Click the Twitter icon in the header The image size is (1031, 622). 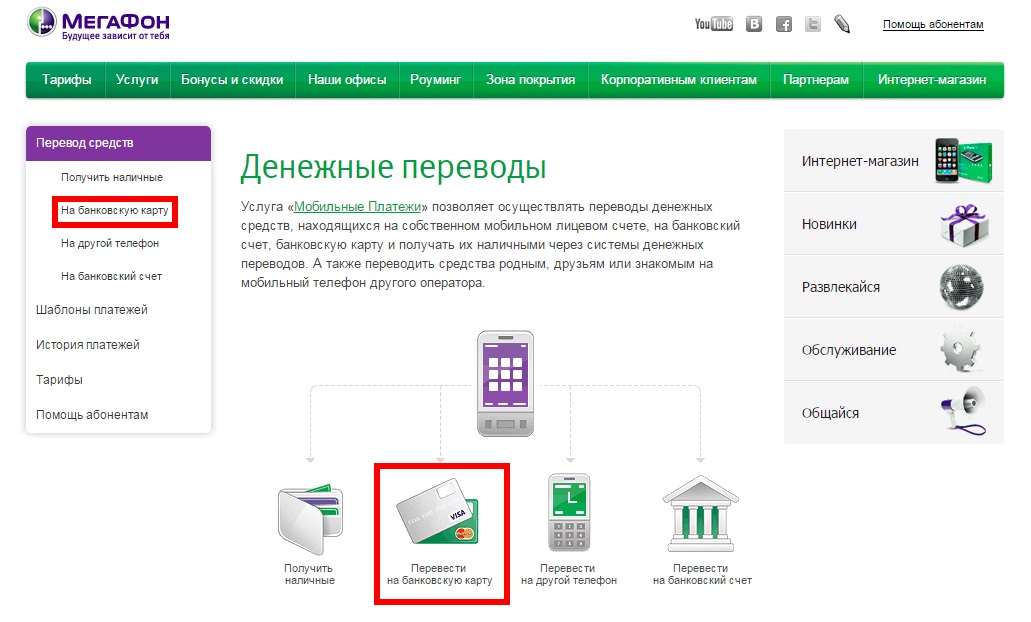tap(813, 22)
